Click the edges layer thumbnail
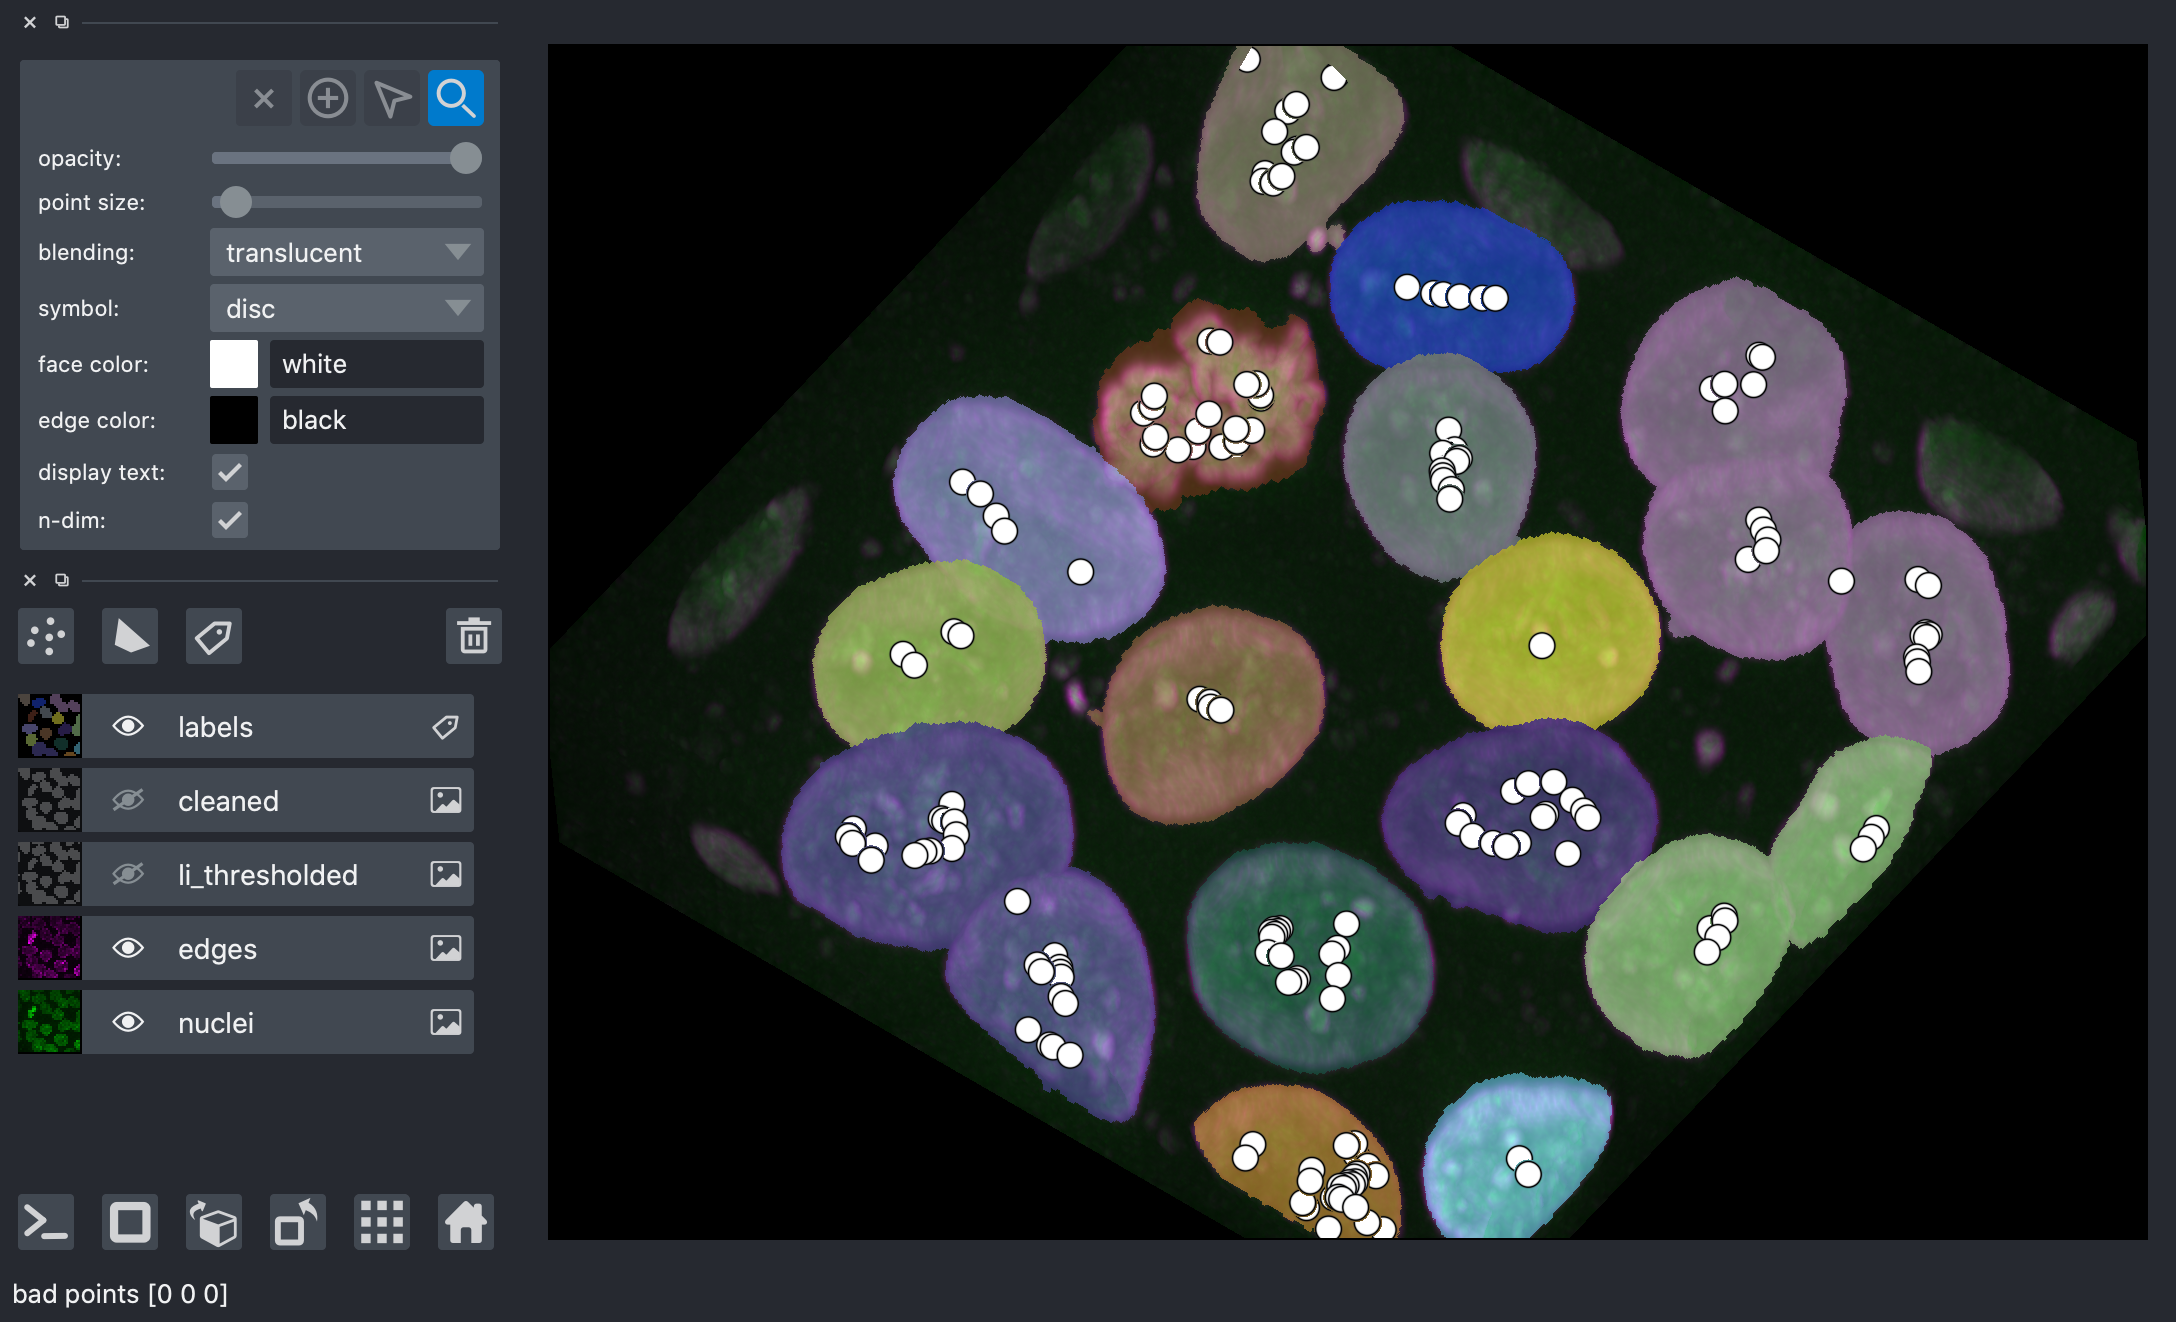Viewport: 2176px width, 1322px height. [x=50, y=949]
